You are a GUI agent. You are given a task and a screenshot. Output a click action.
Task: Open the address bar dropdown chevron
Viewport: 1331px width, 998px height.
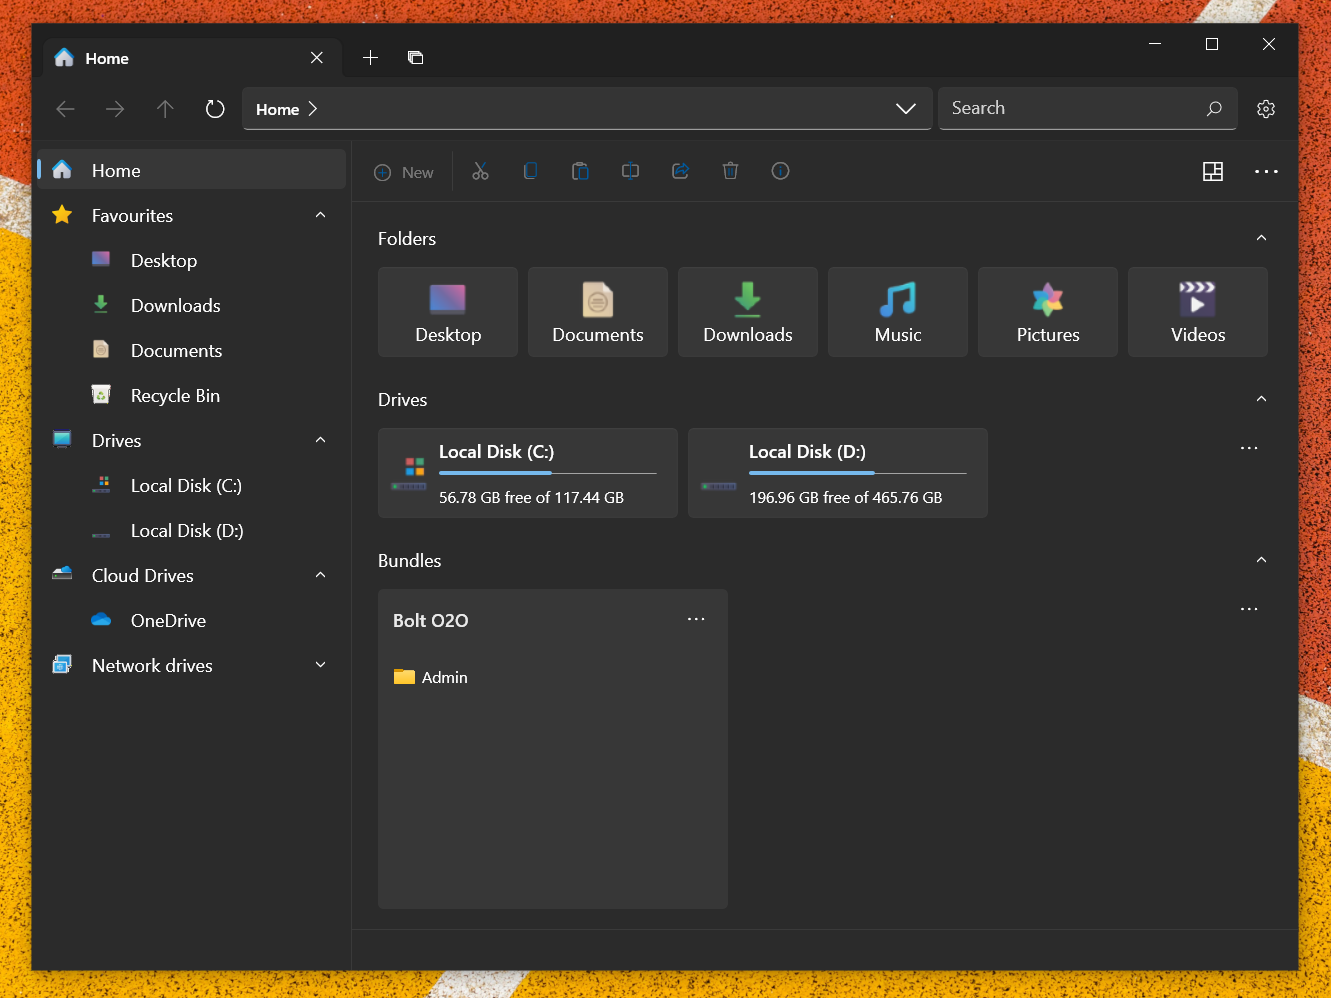906,108
